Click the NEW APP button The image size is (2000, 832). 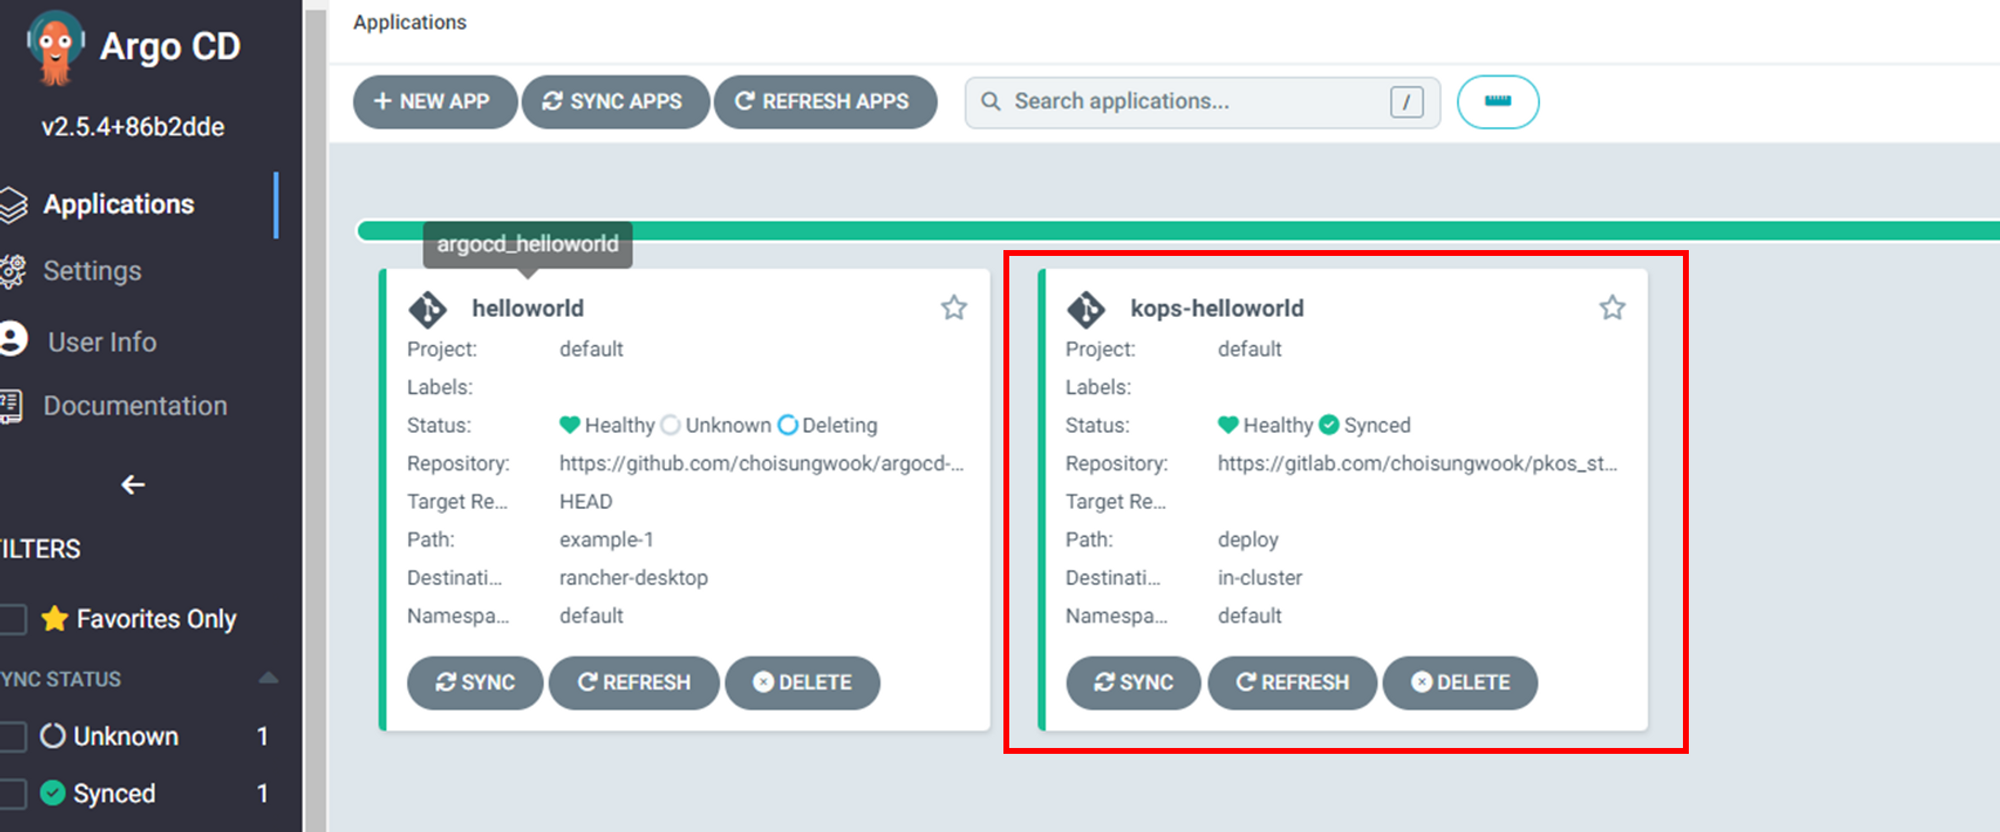(x=435, y=102)
